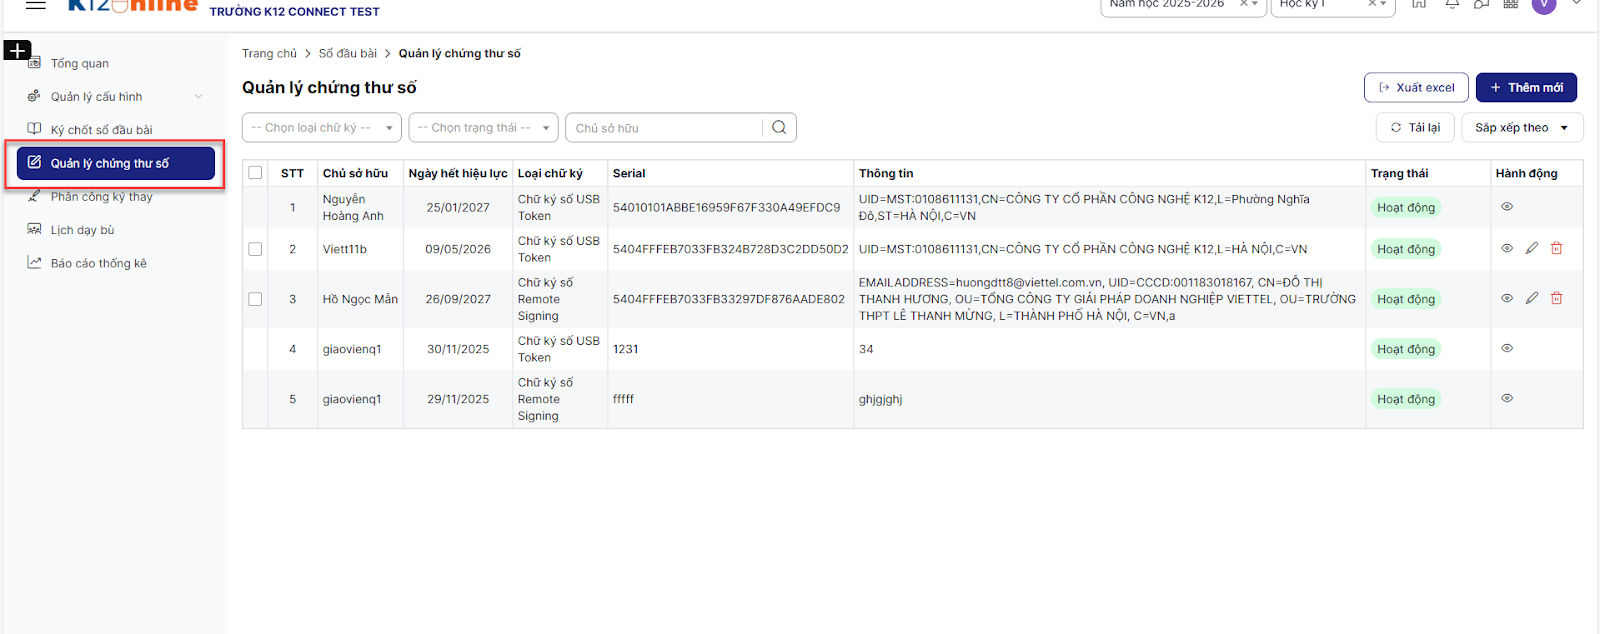Click the search magnifier icon
This screenshot has height=634, width=1600.
click(779, 128)
